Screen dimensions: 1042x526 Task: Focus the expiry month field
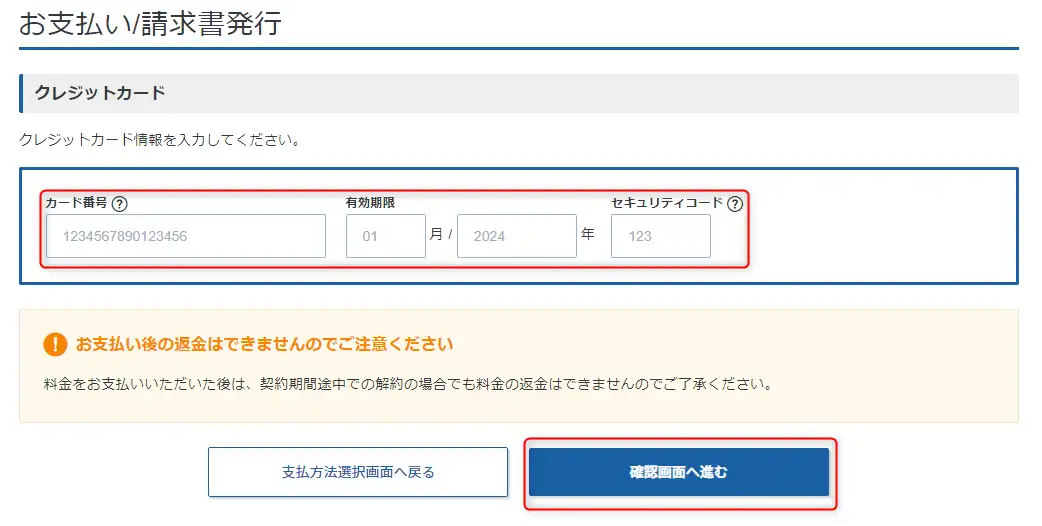click(385, 236)
